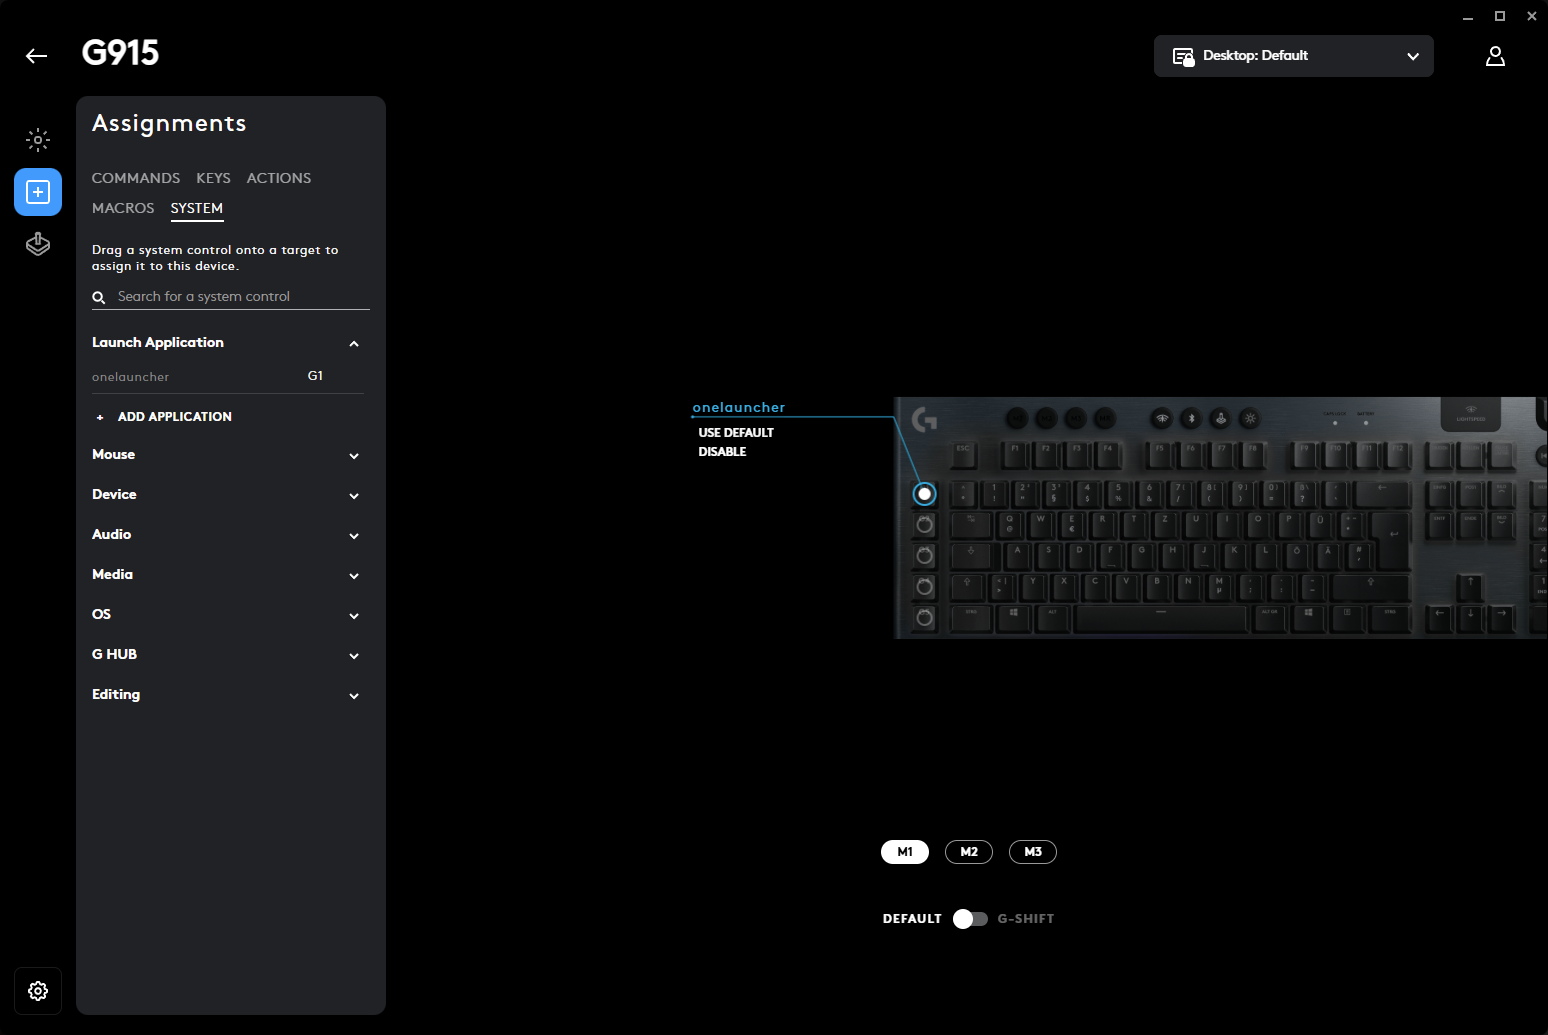This screenshot has width=1548, height=1035.
Task: Select the Assignments plus icon in sidebar
Action: (x=38, y=192)
